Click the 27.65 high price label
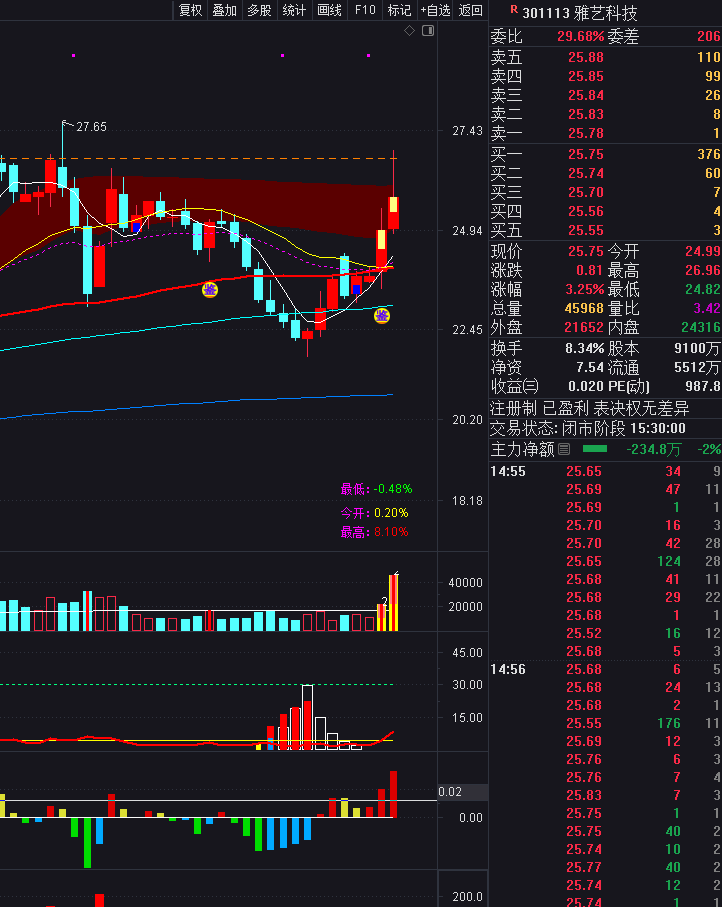Image resolution: width=722 pixels, height=907 pixels. point(91,127)
